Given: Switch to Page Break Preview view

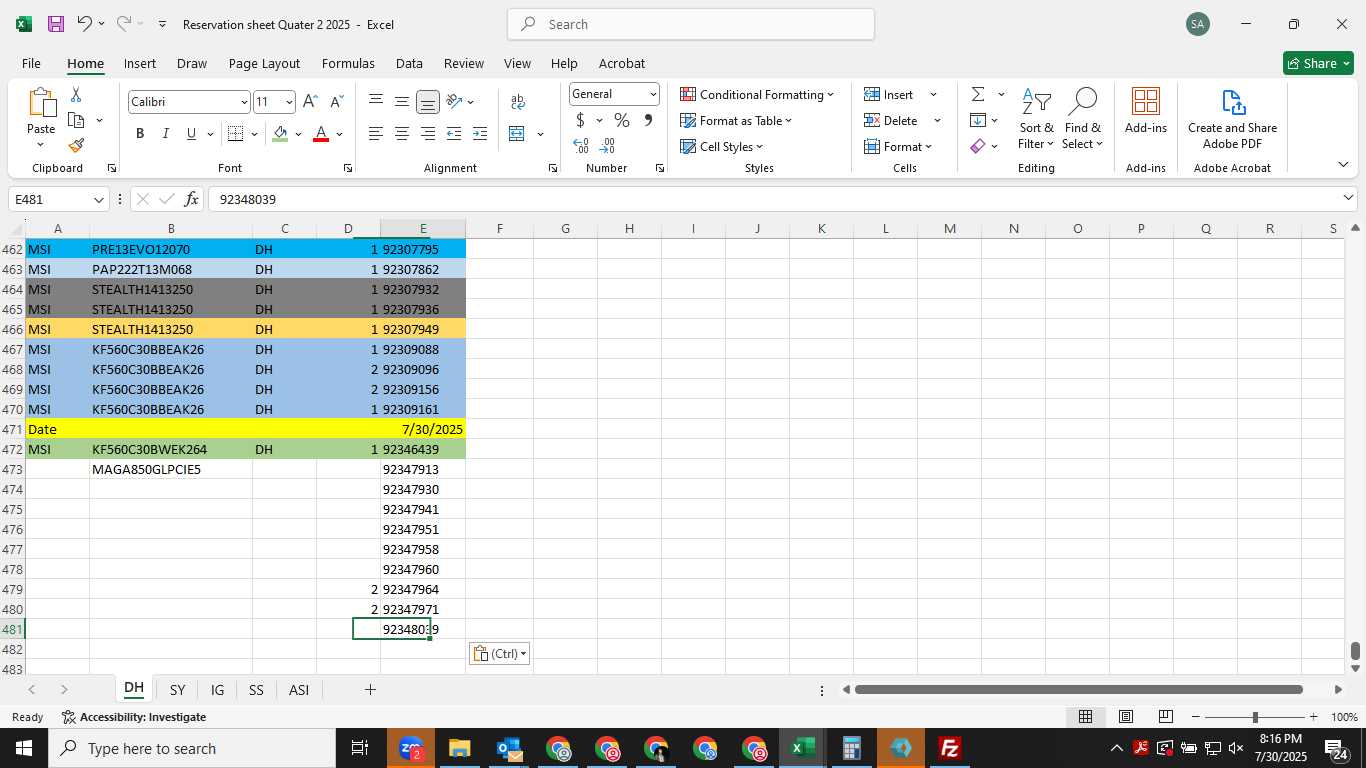Looking at the screenshot, I should pos(1166,717).
